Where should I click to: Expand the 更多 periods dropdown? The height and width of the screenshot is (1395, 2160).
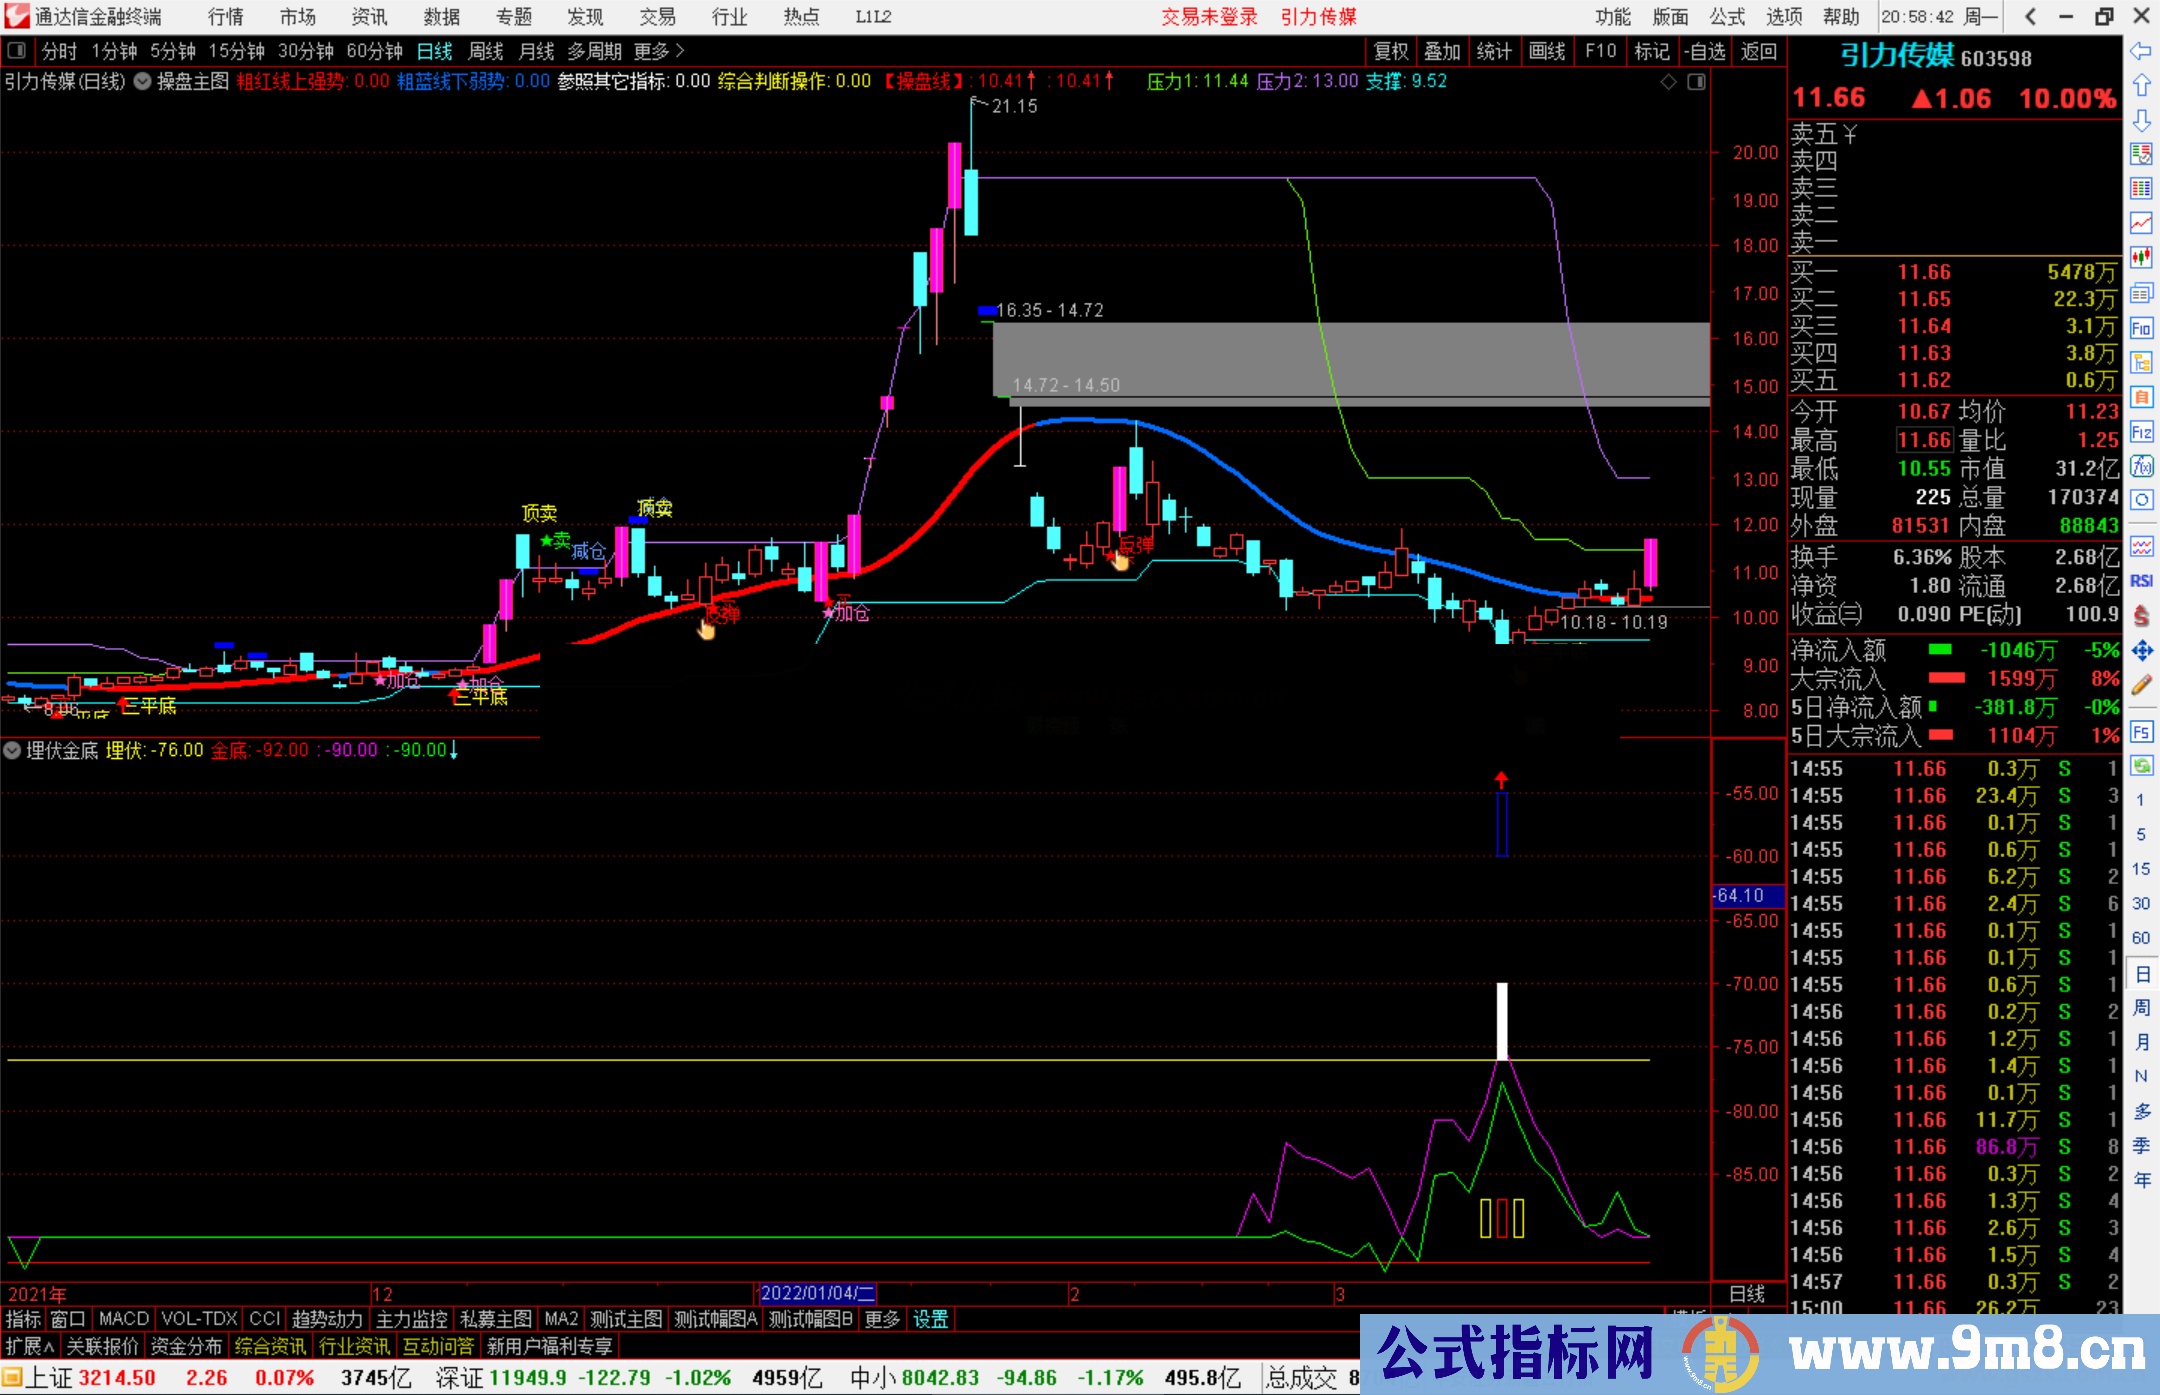(659, 51)
